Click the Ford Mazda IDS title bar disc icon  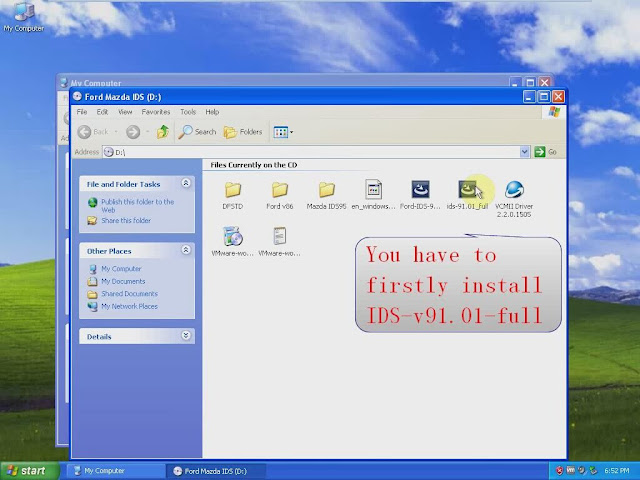click(77, 96)
